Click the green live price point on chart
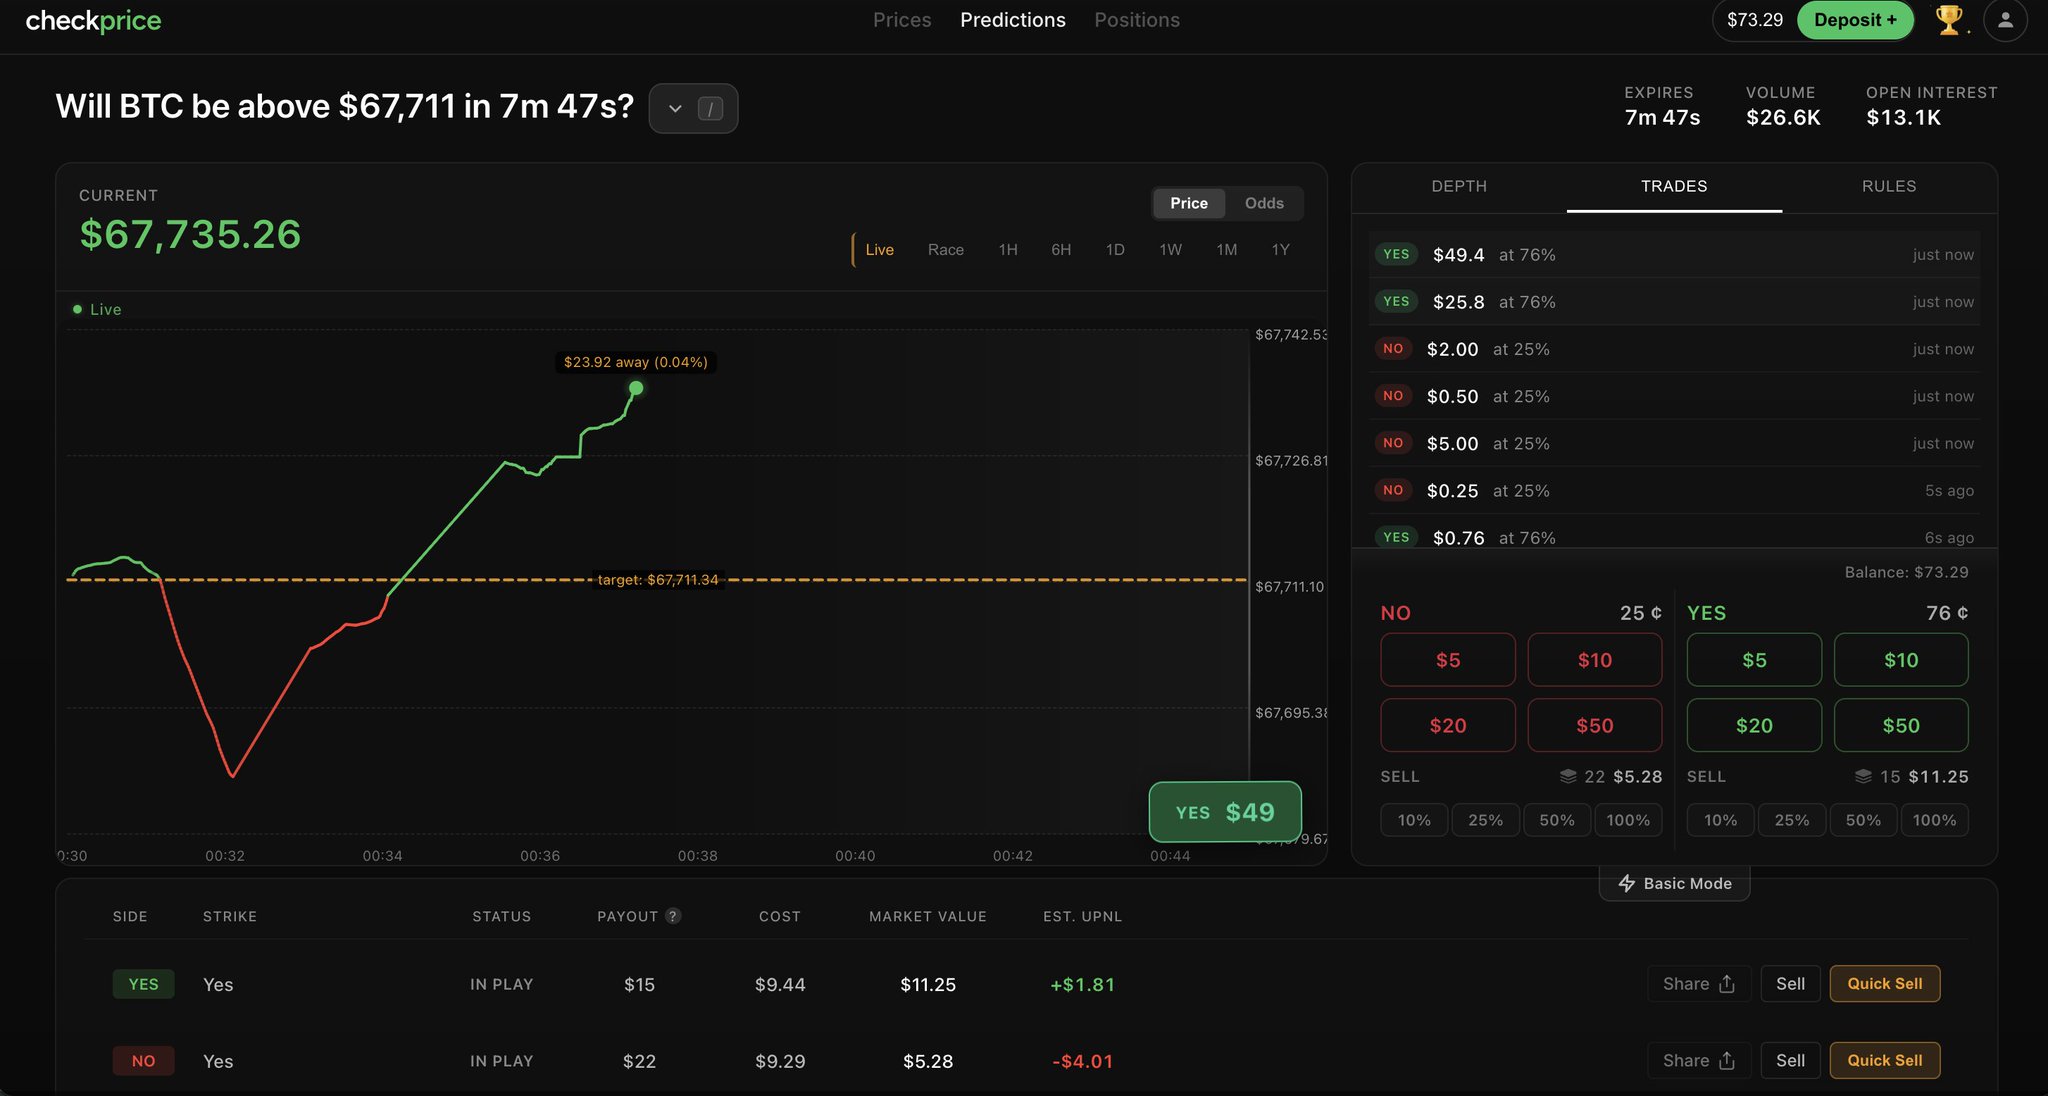The height and width of the screenshot is (1096, 2048). pos(636,388)
